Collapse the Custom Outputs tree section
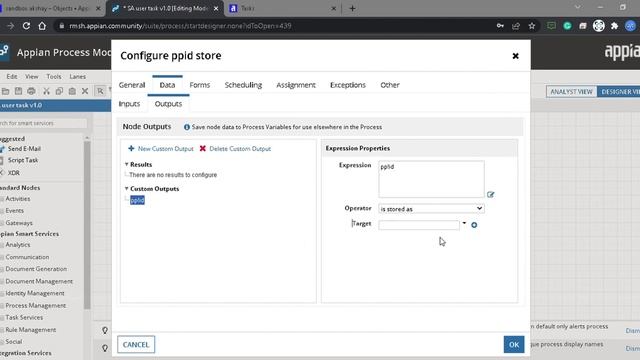This screenshot has width=640, height=360. 127,189
